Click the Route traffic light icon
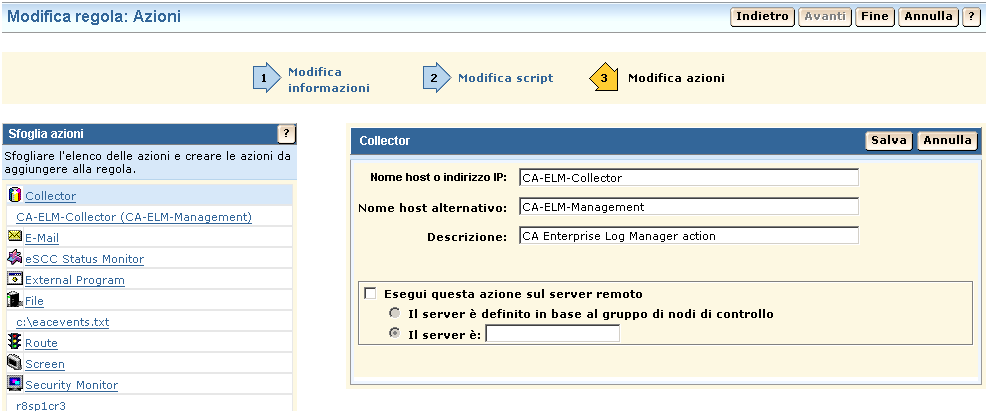992x411 pixels. (14, 342)
